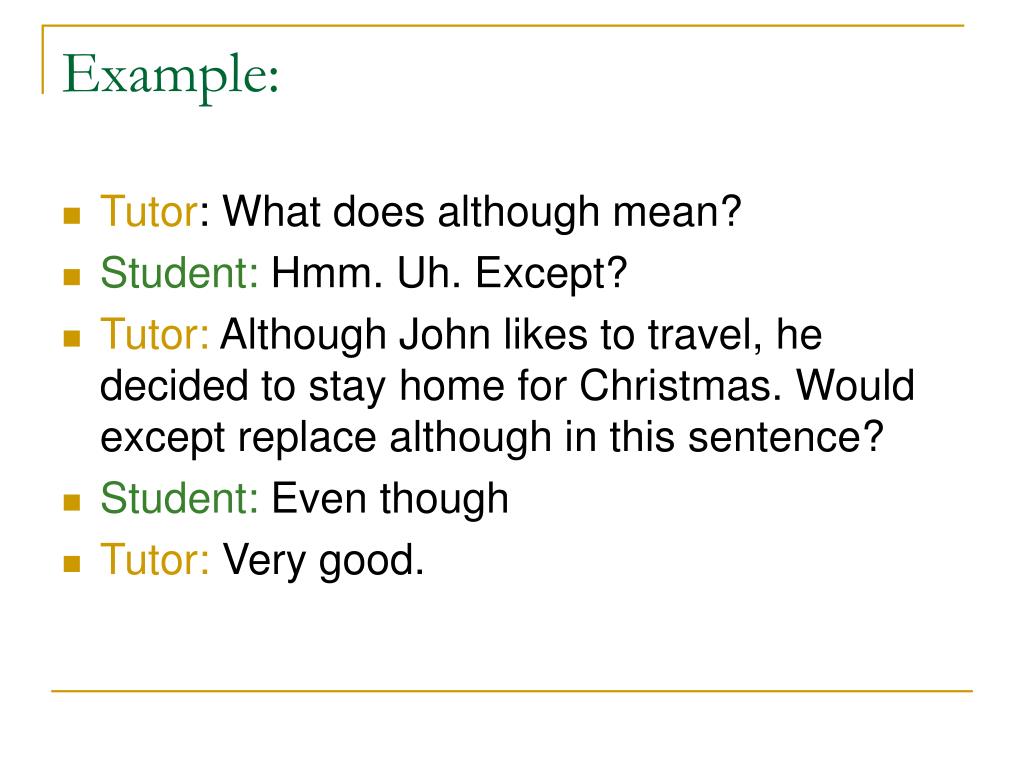The image size is (1024, 768).
Task: Click the gold horizontal line at slide bottom
Action: click(x=512, y=690)
